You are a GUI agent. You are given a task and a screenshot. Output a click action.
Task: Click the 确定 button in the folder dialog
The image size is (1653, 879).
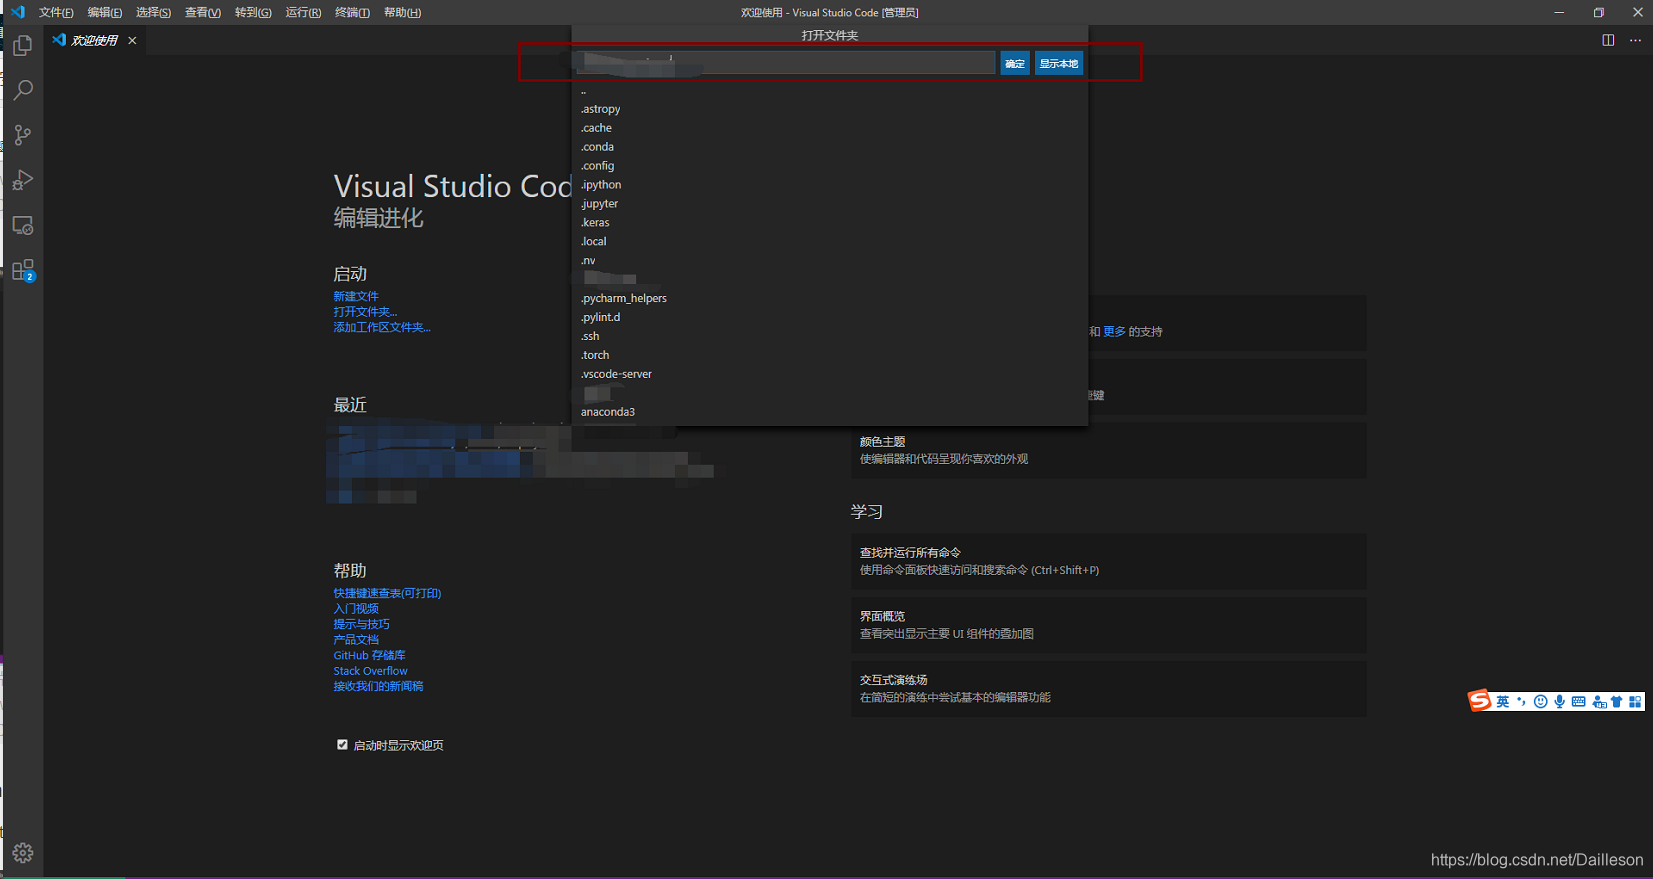tap(1015, 64)
